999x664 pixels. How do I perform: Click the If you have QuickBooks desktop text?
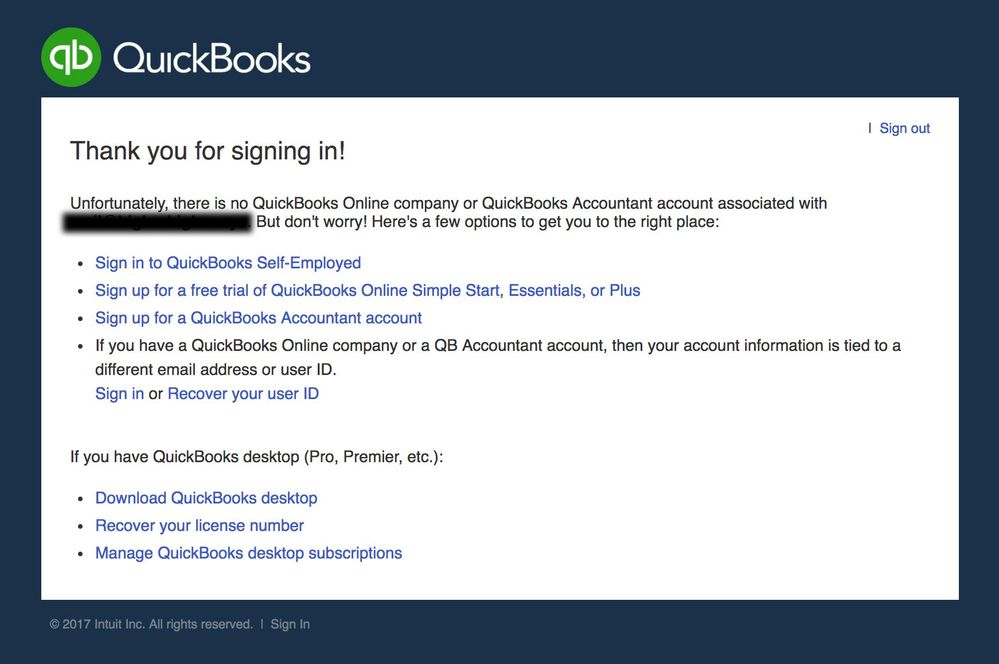(x=256, y=457)
